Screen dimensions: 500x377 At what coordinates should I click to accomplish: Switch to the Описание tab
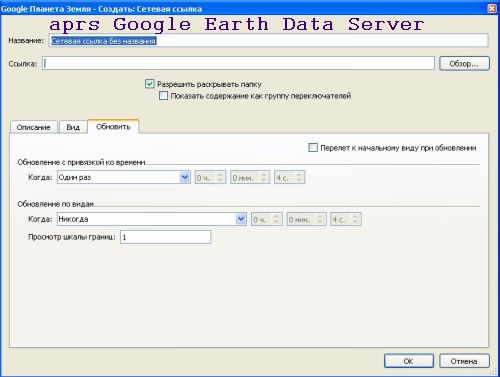pyautogui.click(x=33, y=127)
